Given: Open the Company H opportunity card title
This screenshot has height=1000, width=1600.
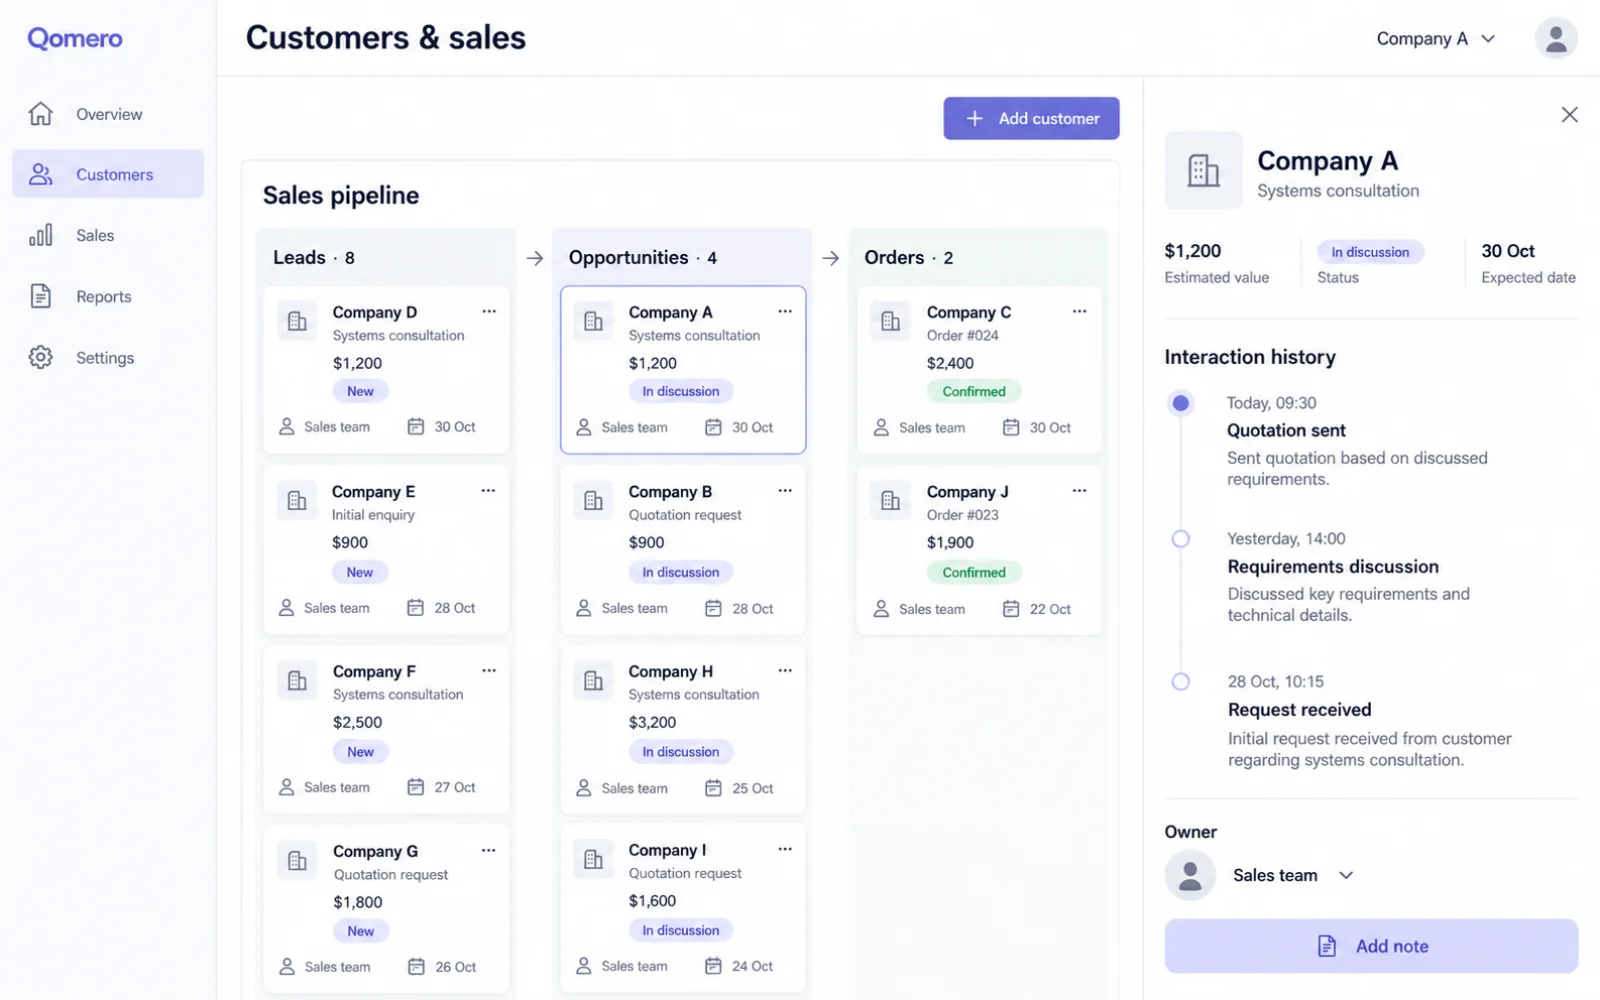Looking at the screenshot, I should 670,671.
